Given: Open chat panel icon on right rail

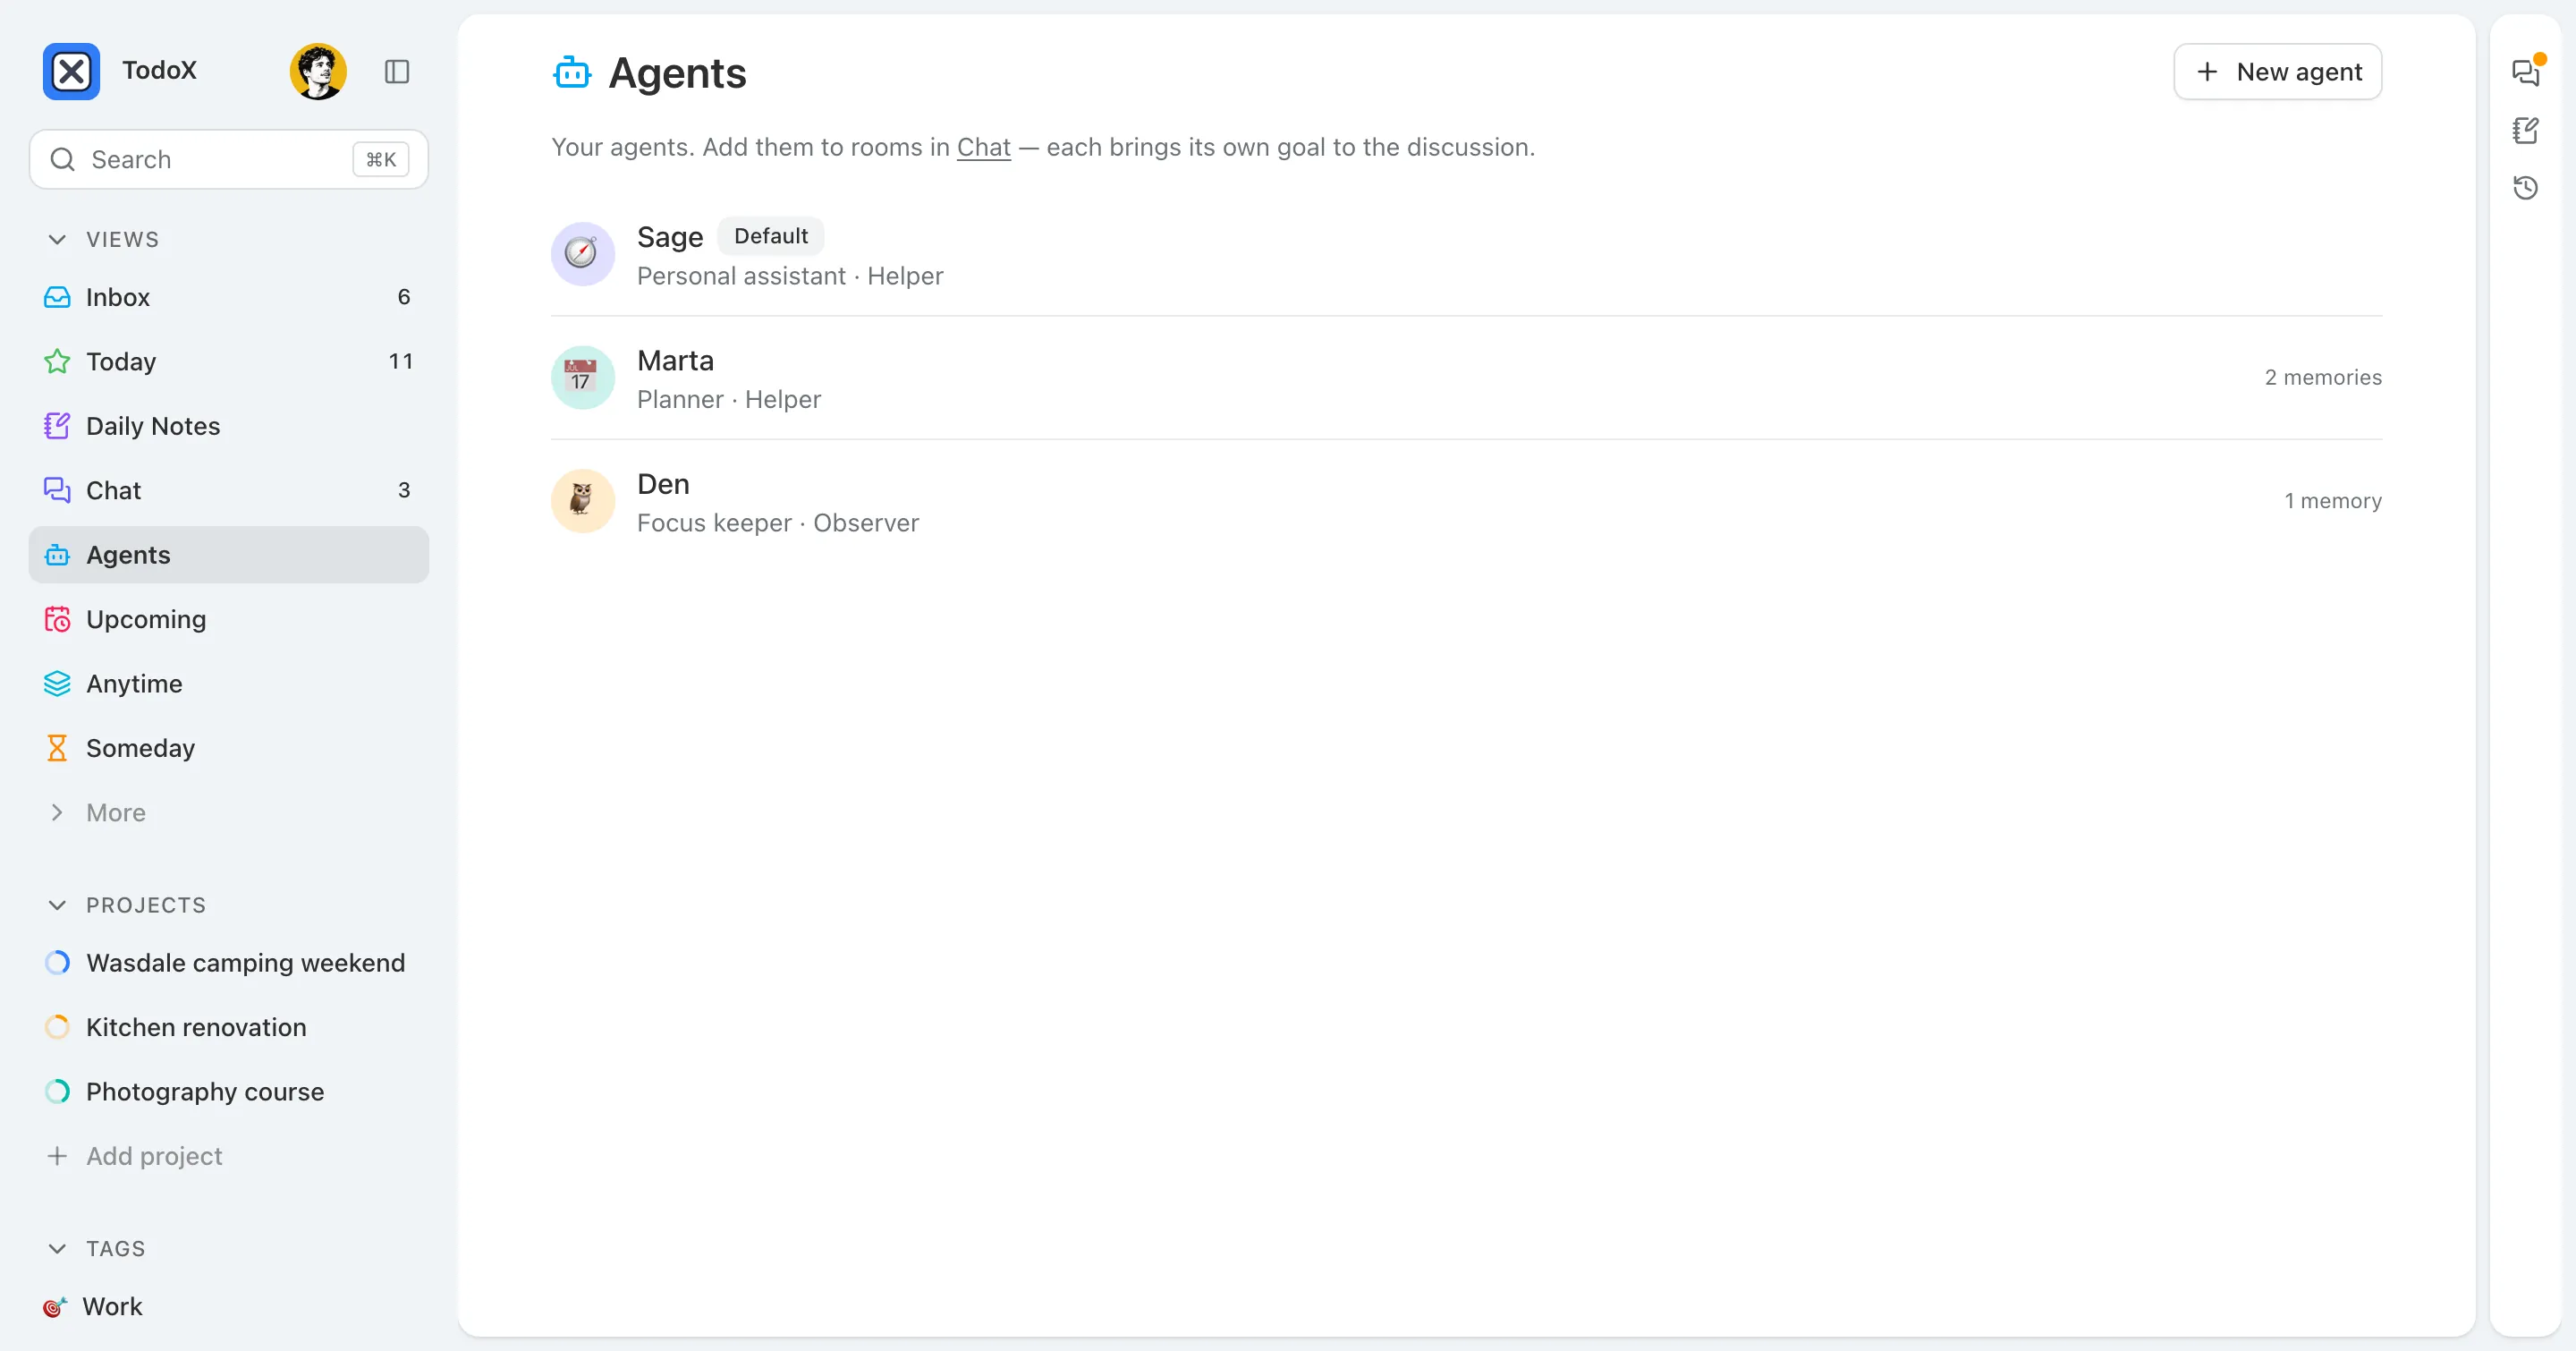Looking at the screenshot, I should tap(2526, 71).
